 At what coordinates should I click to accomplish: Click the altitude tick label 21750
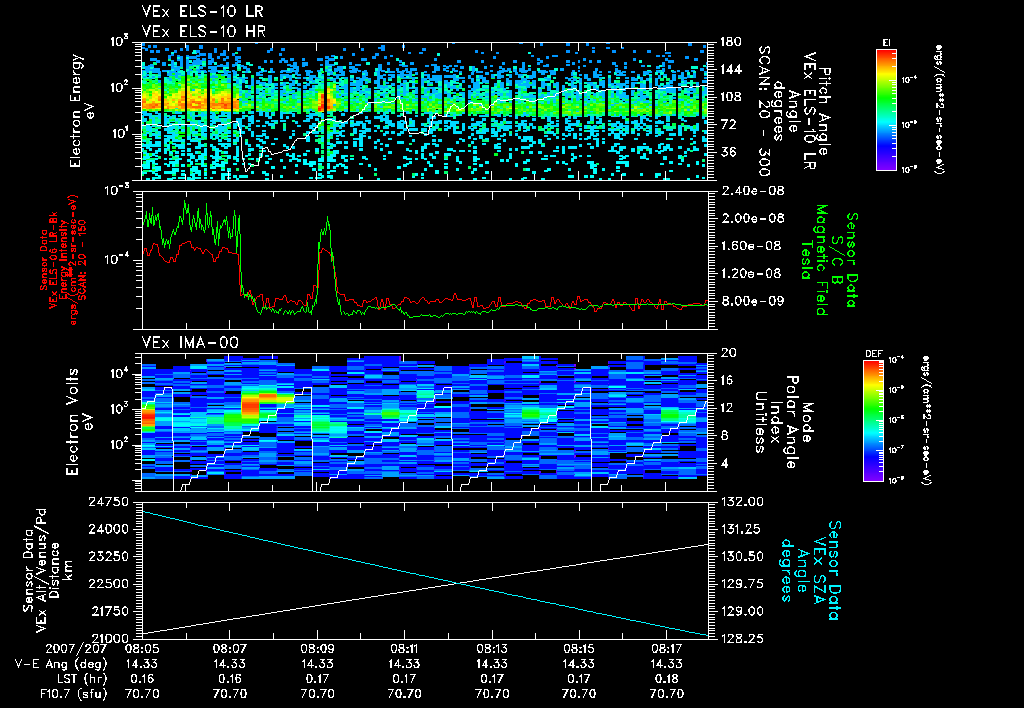pos(108,611)
